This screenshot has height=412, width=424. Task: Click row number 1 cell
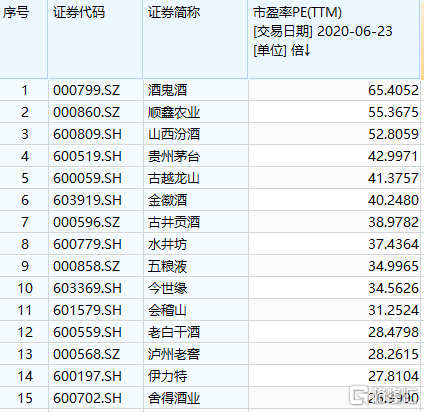24,90
